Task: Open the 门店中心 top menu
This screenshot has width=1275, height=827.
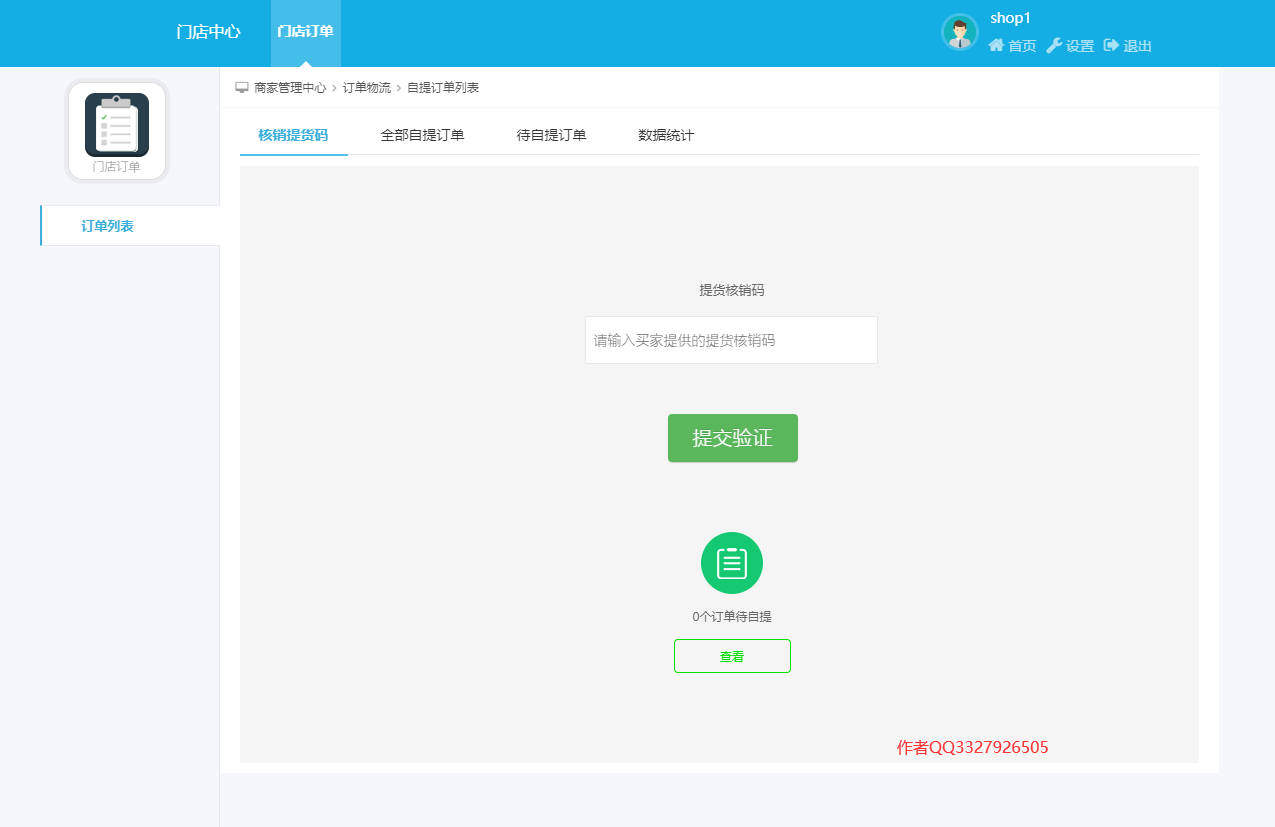Action: pos(208,32)
